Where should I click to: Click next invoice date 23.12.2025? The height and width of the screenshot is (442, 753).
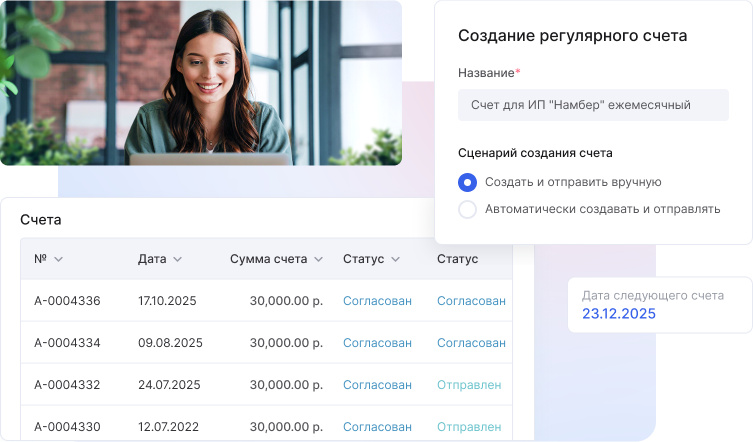point(619,314)
